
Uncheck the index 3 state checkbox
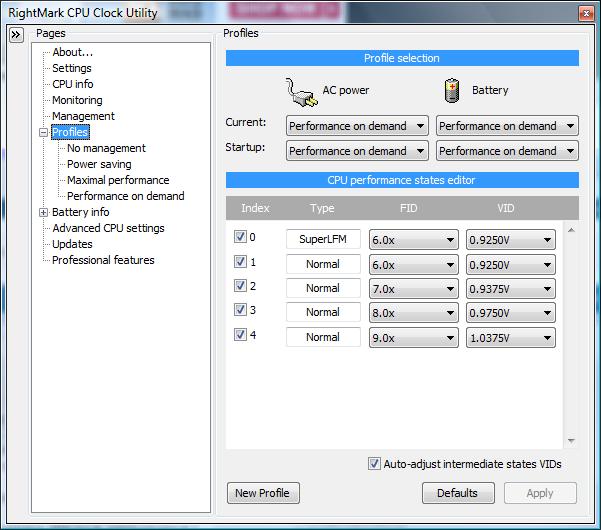[240, 310]
